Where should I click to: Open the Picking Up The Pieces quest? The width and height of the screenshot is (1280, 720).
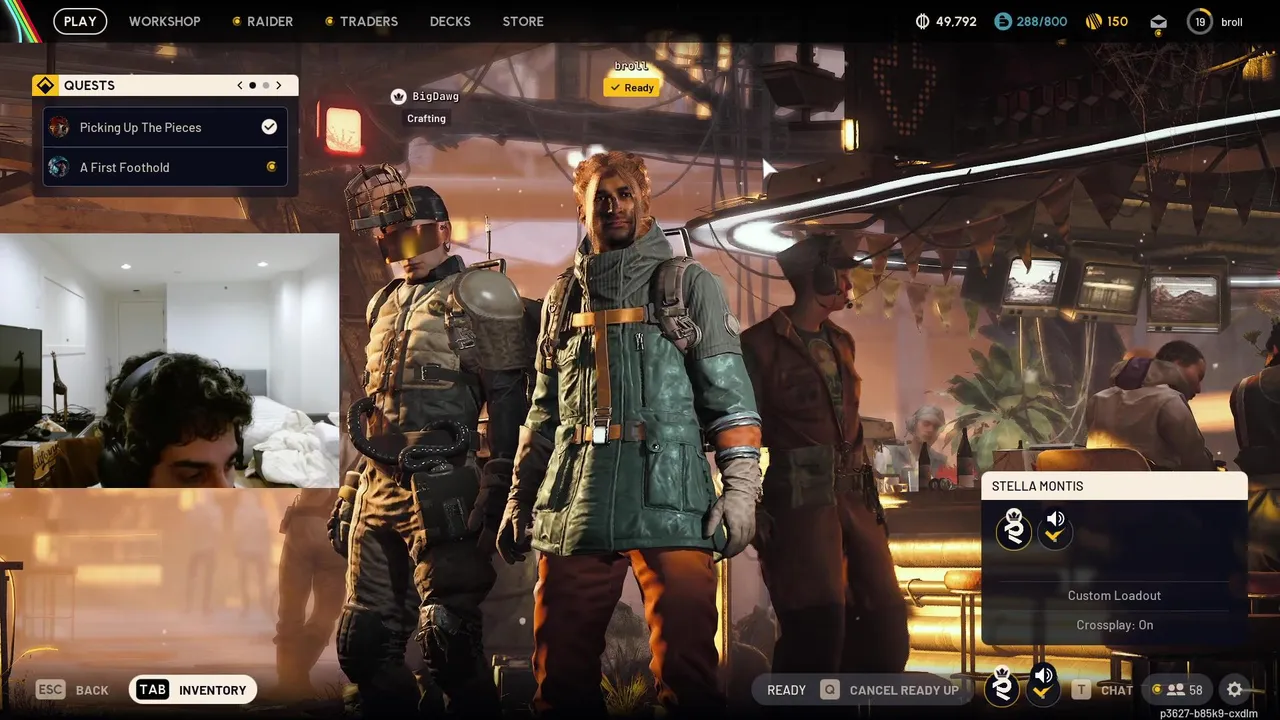165,127
